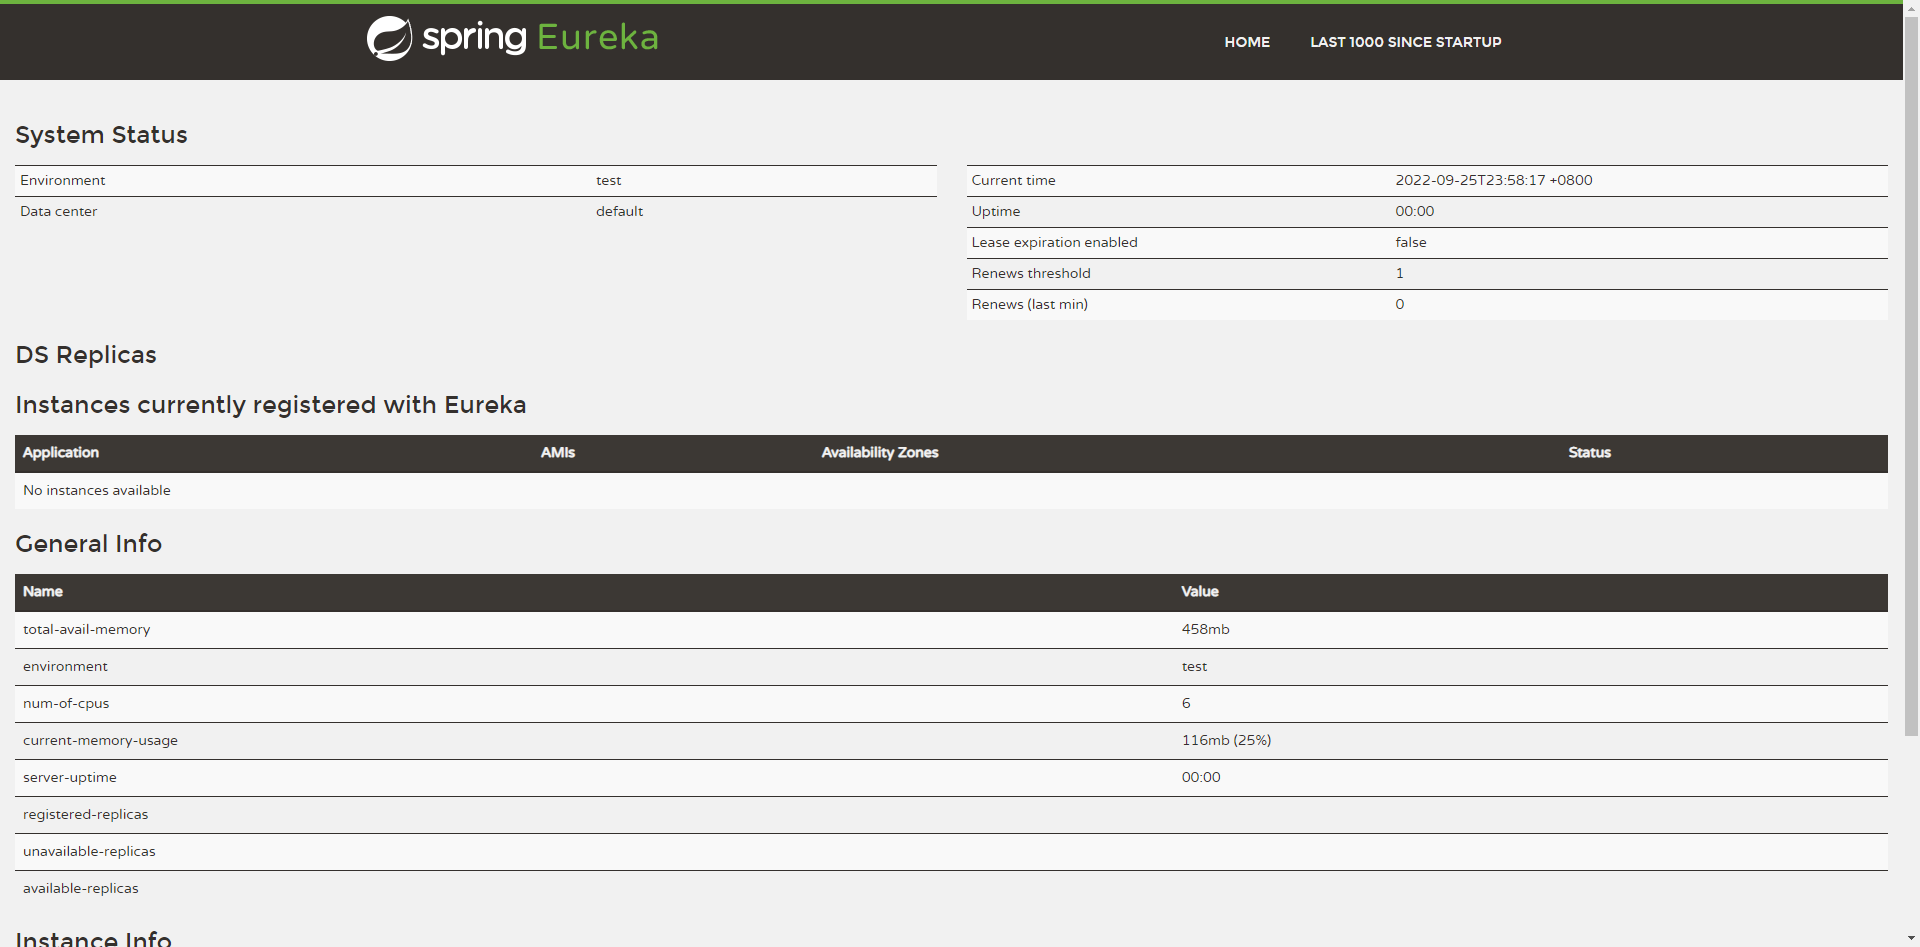
Task: Click the "AMIs" column header
Action: coord(557,453)
